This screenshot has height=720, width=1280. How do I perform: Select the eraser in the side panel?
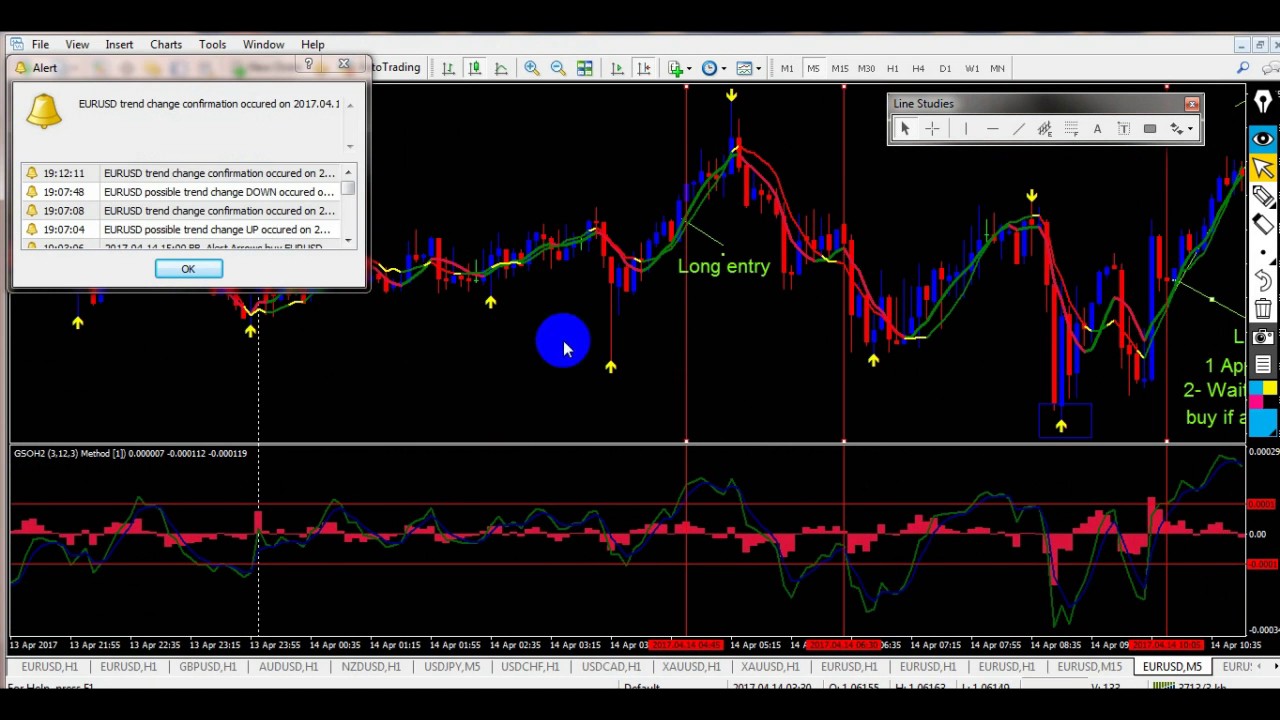1263,225
